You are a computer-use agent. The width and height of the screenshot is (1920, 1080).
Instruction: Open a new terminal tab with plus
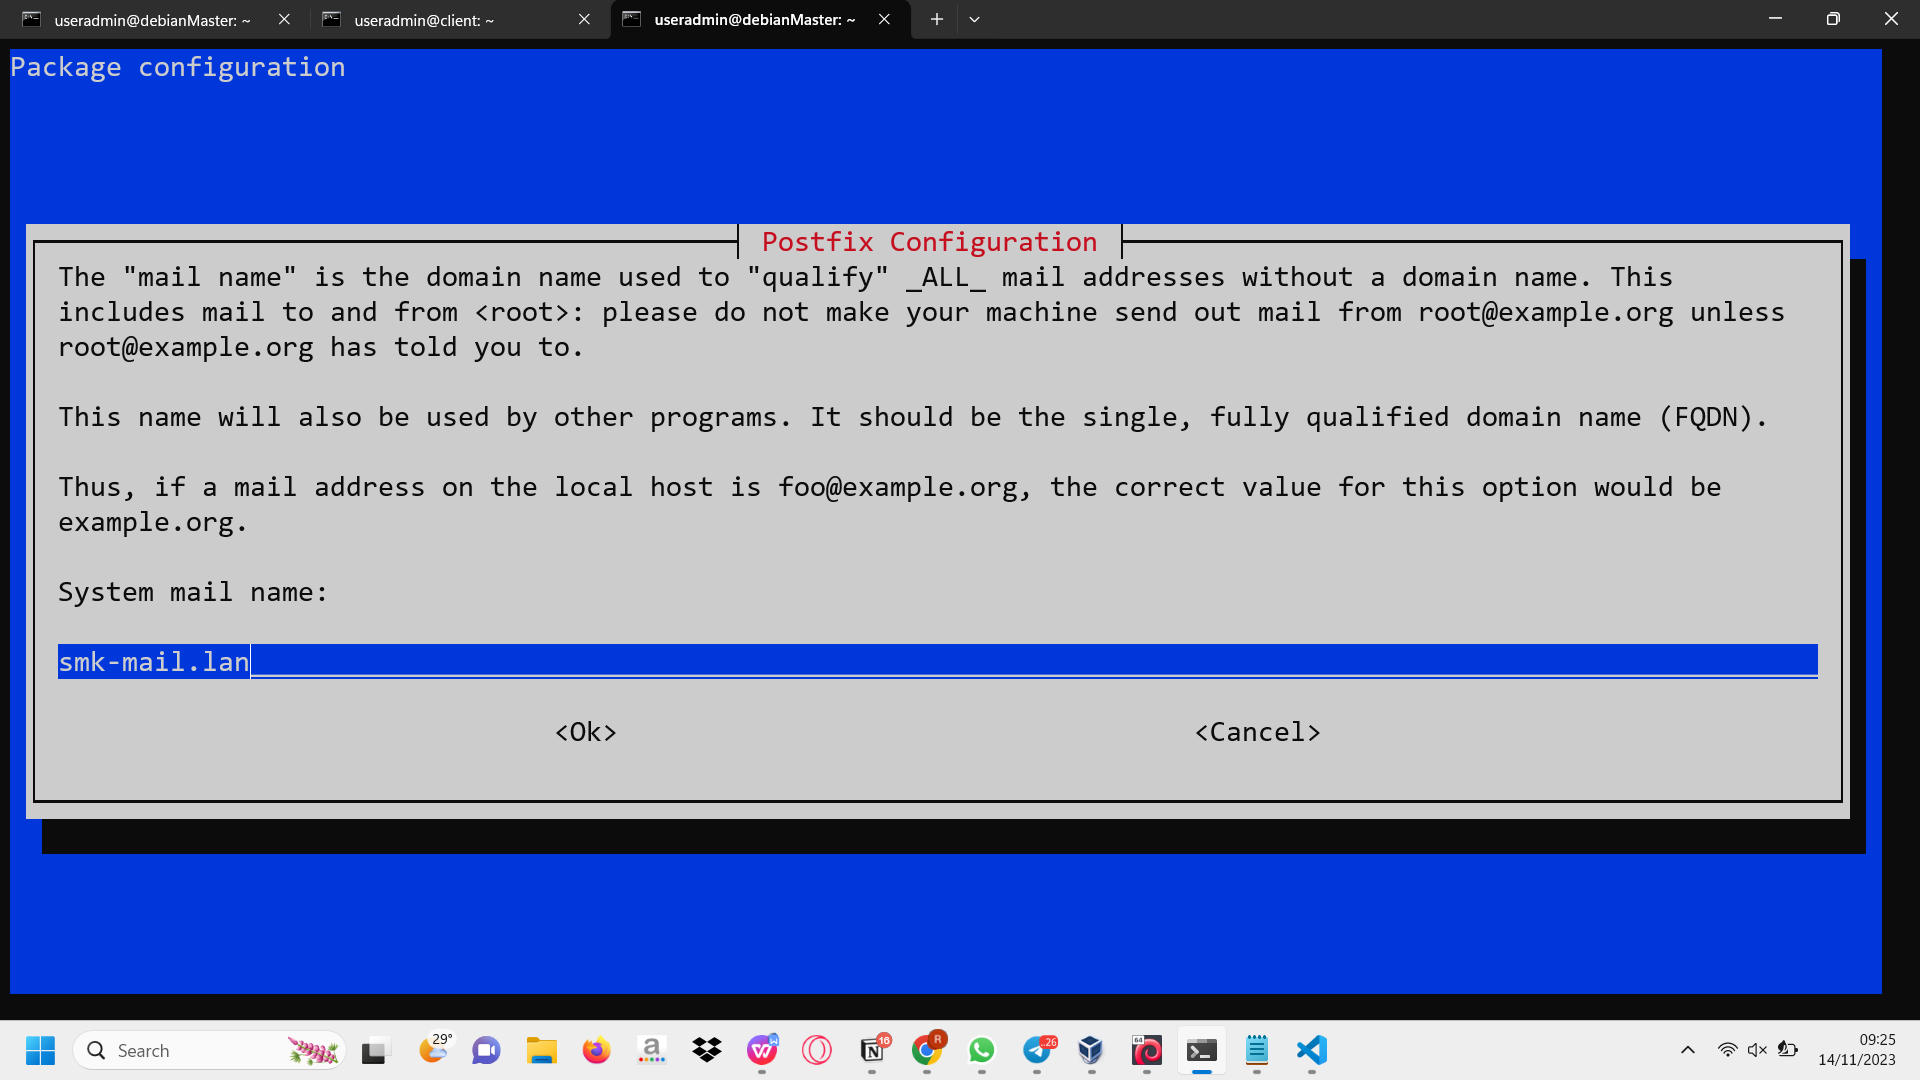point(936,19)
